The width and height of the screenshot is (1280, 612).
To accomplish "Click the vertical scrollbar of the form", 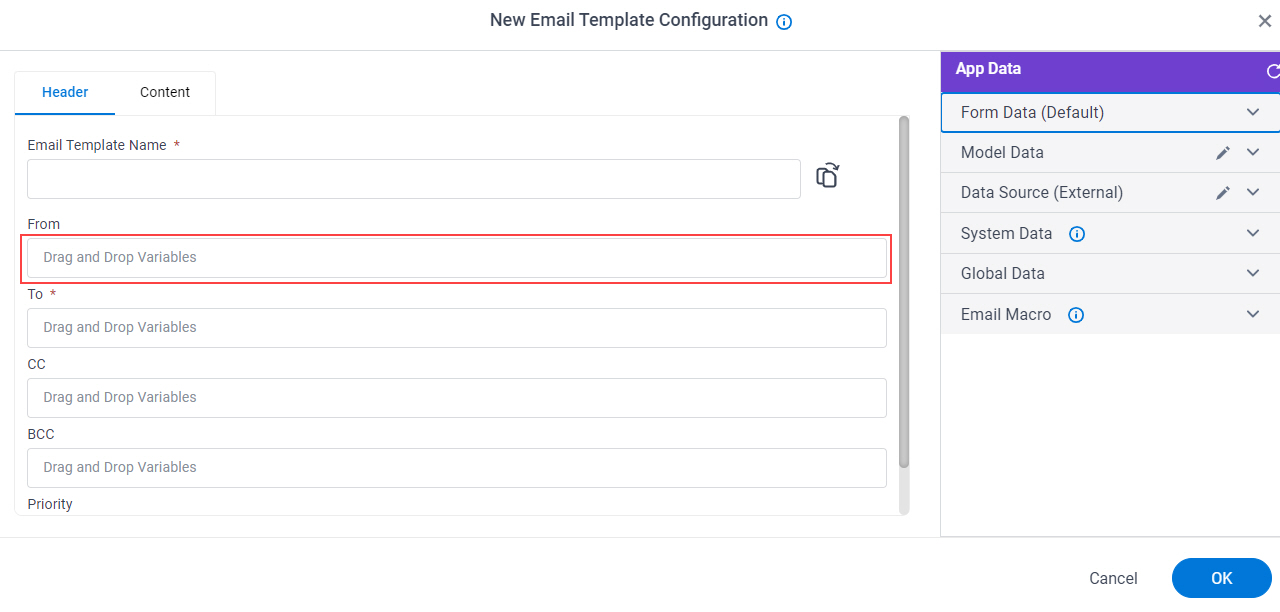I will tap(904, 290).
